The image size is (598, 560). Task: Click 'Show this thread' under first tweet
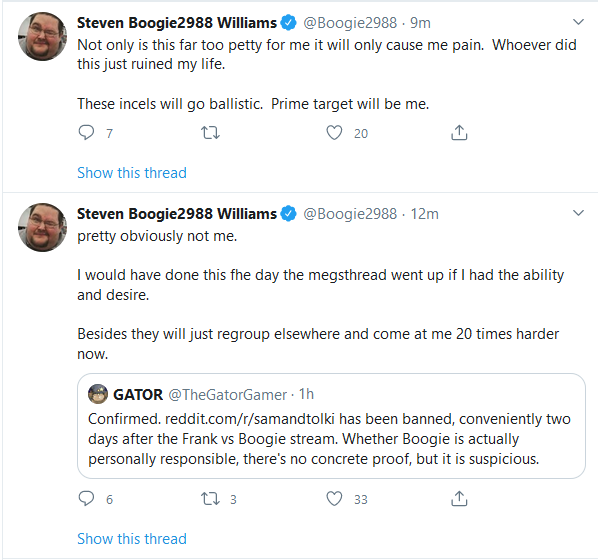[132, 173]
